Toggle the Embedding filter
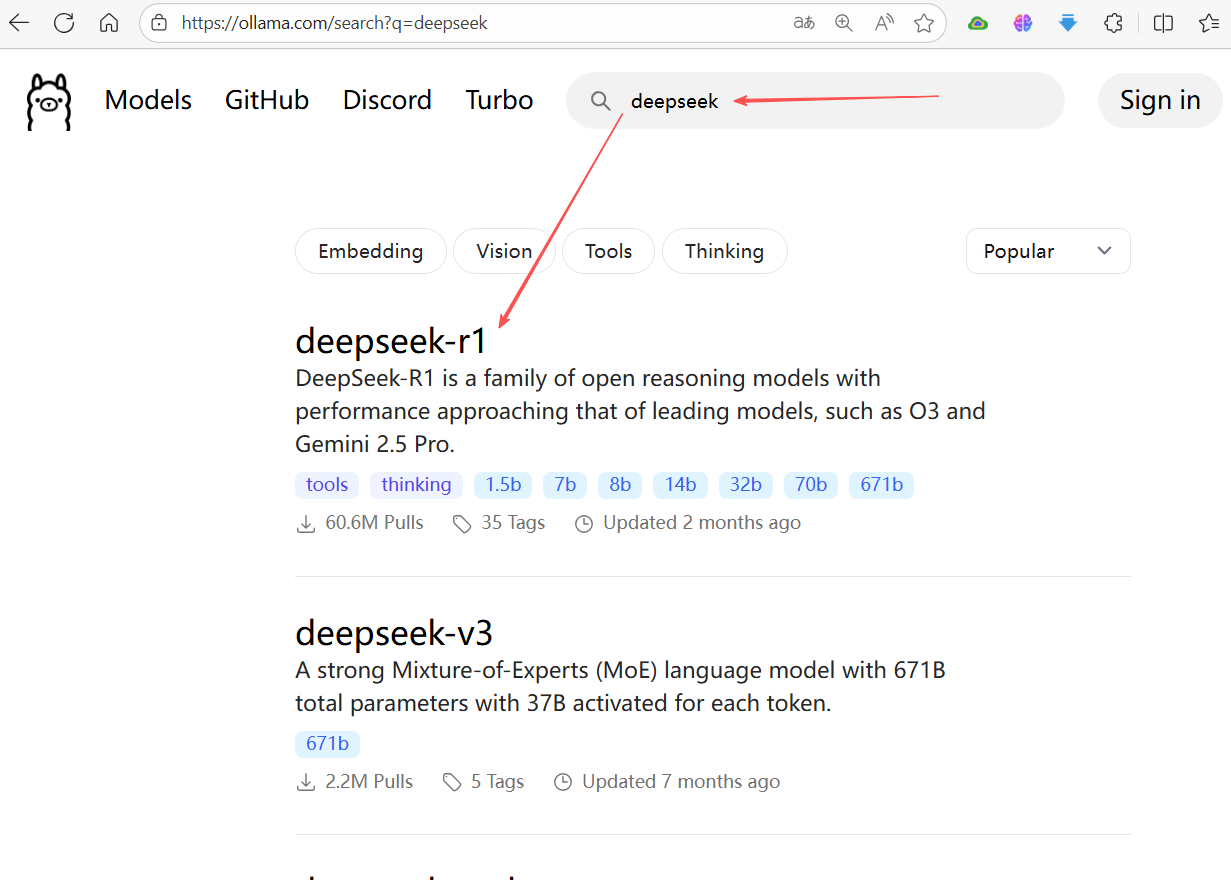Screen dimensions: 1231x880 tap(371, 251)
